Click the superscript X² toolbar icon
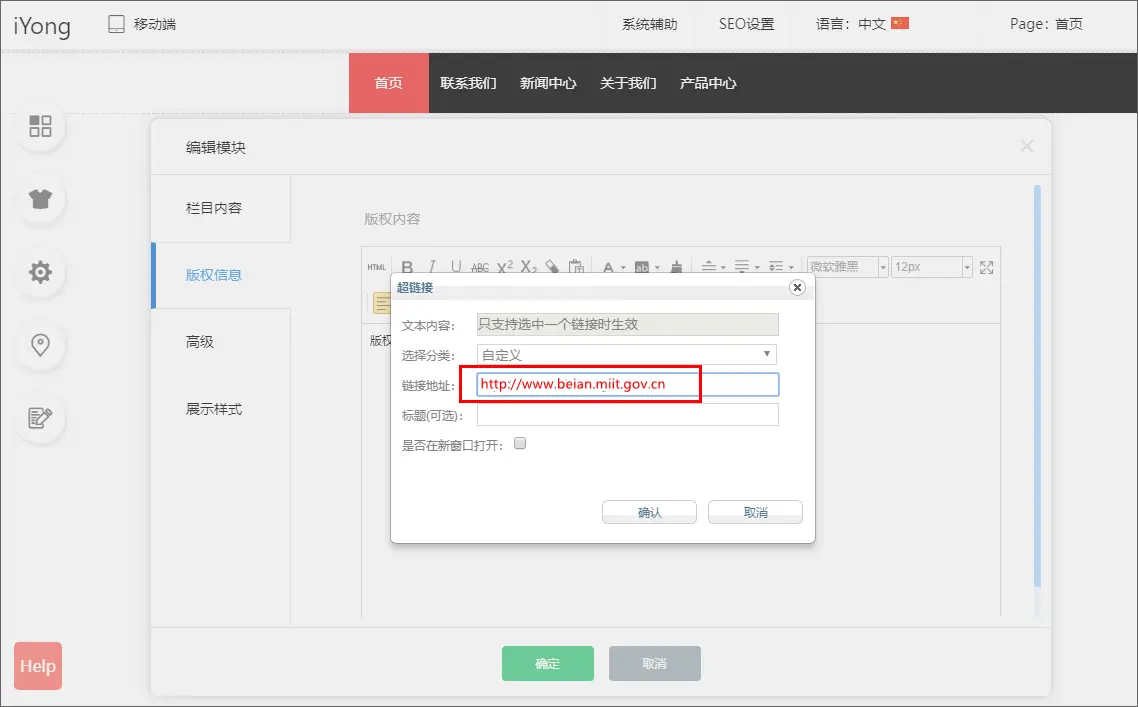1138x707 pixels. 505,267
